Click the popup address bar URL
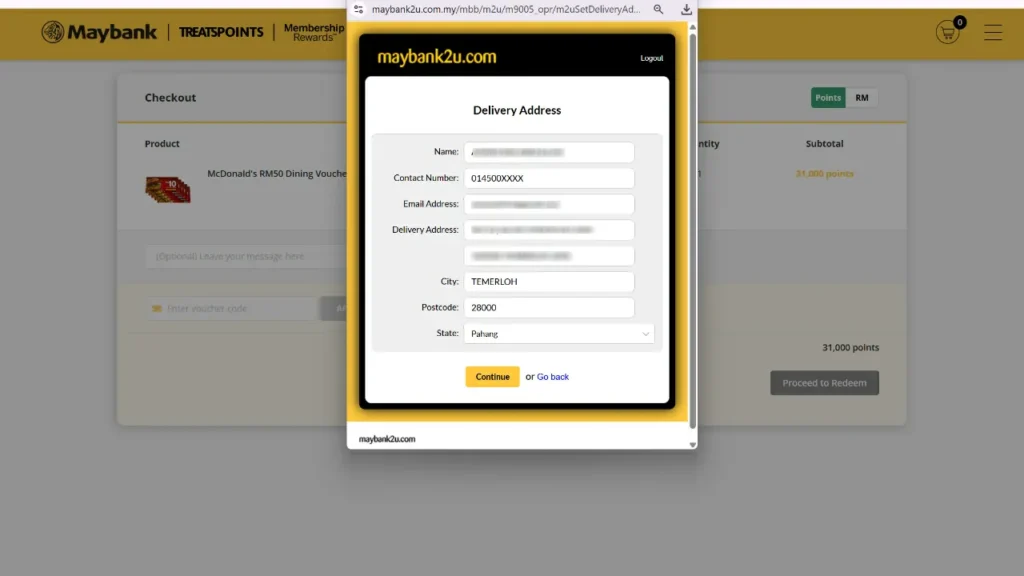1024x576 pixels. (x=506, y=9)
